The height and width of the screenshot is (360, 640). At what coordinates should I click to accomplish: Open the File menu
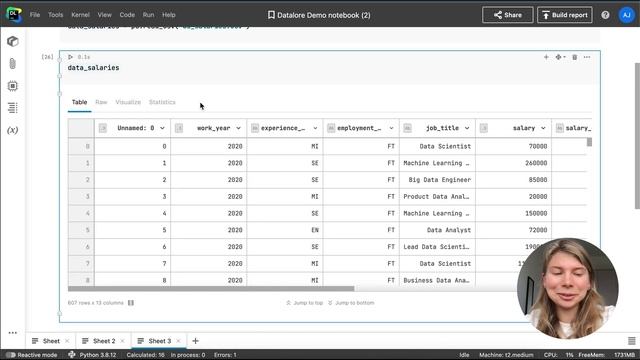pyautogui.click(x=35, y=15)
